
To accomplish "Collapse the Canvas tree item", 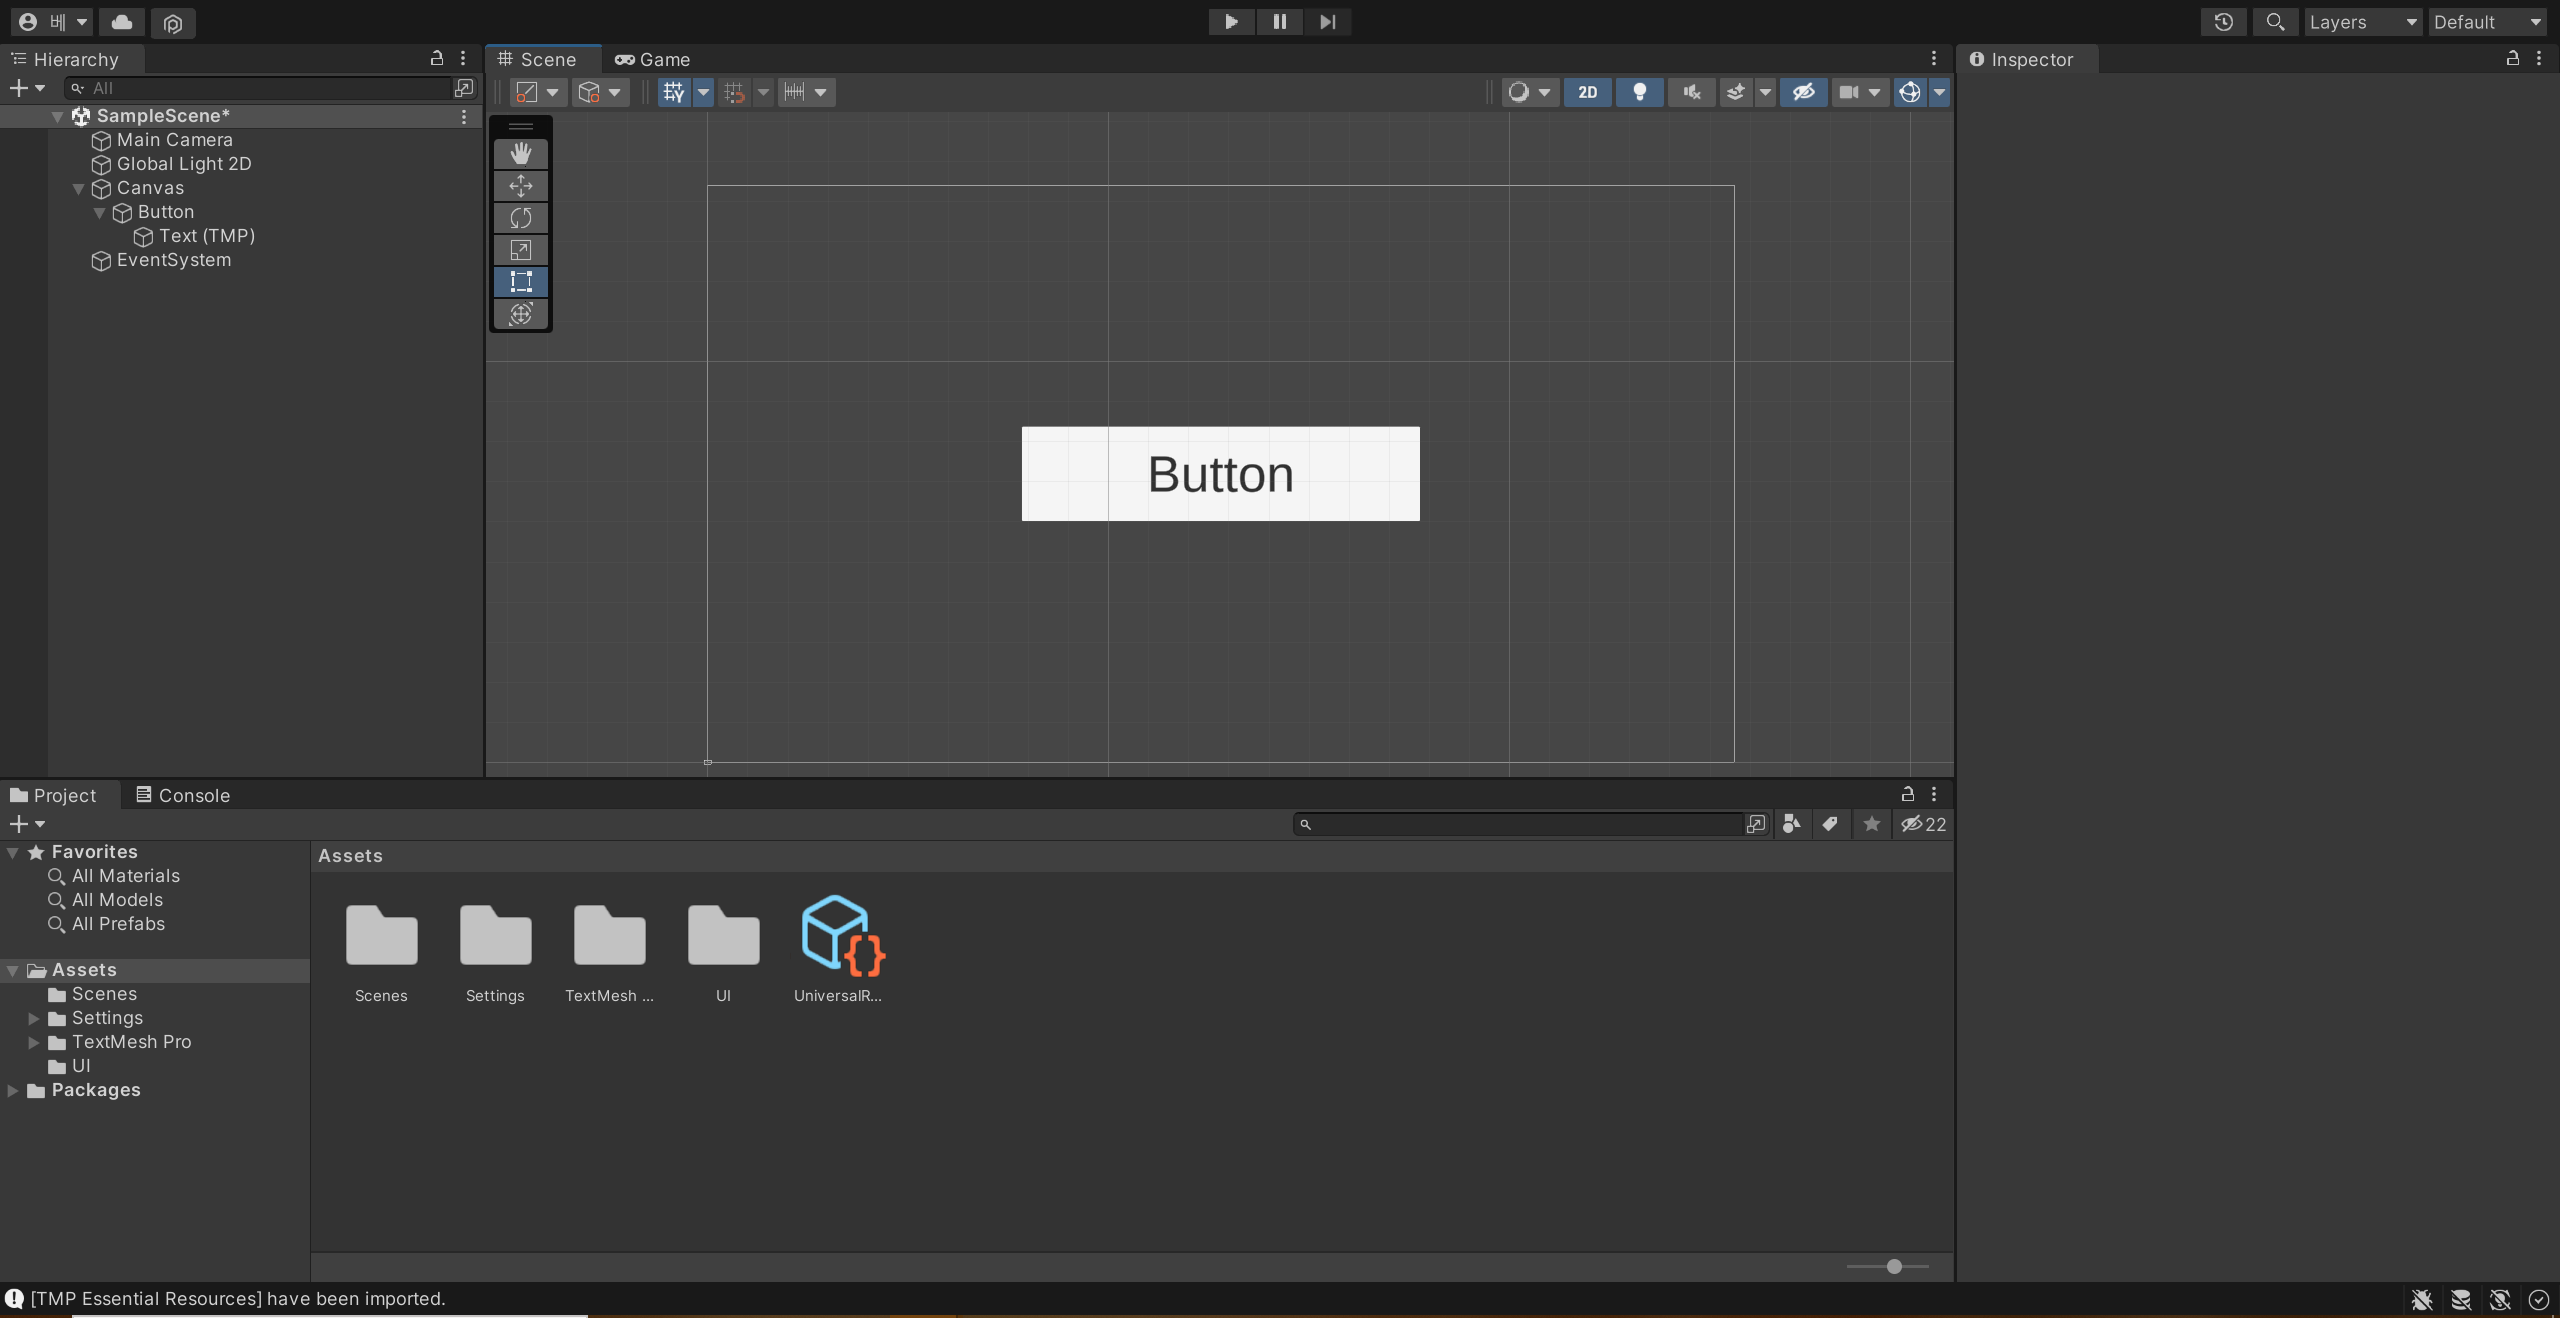I will [78, 188].
